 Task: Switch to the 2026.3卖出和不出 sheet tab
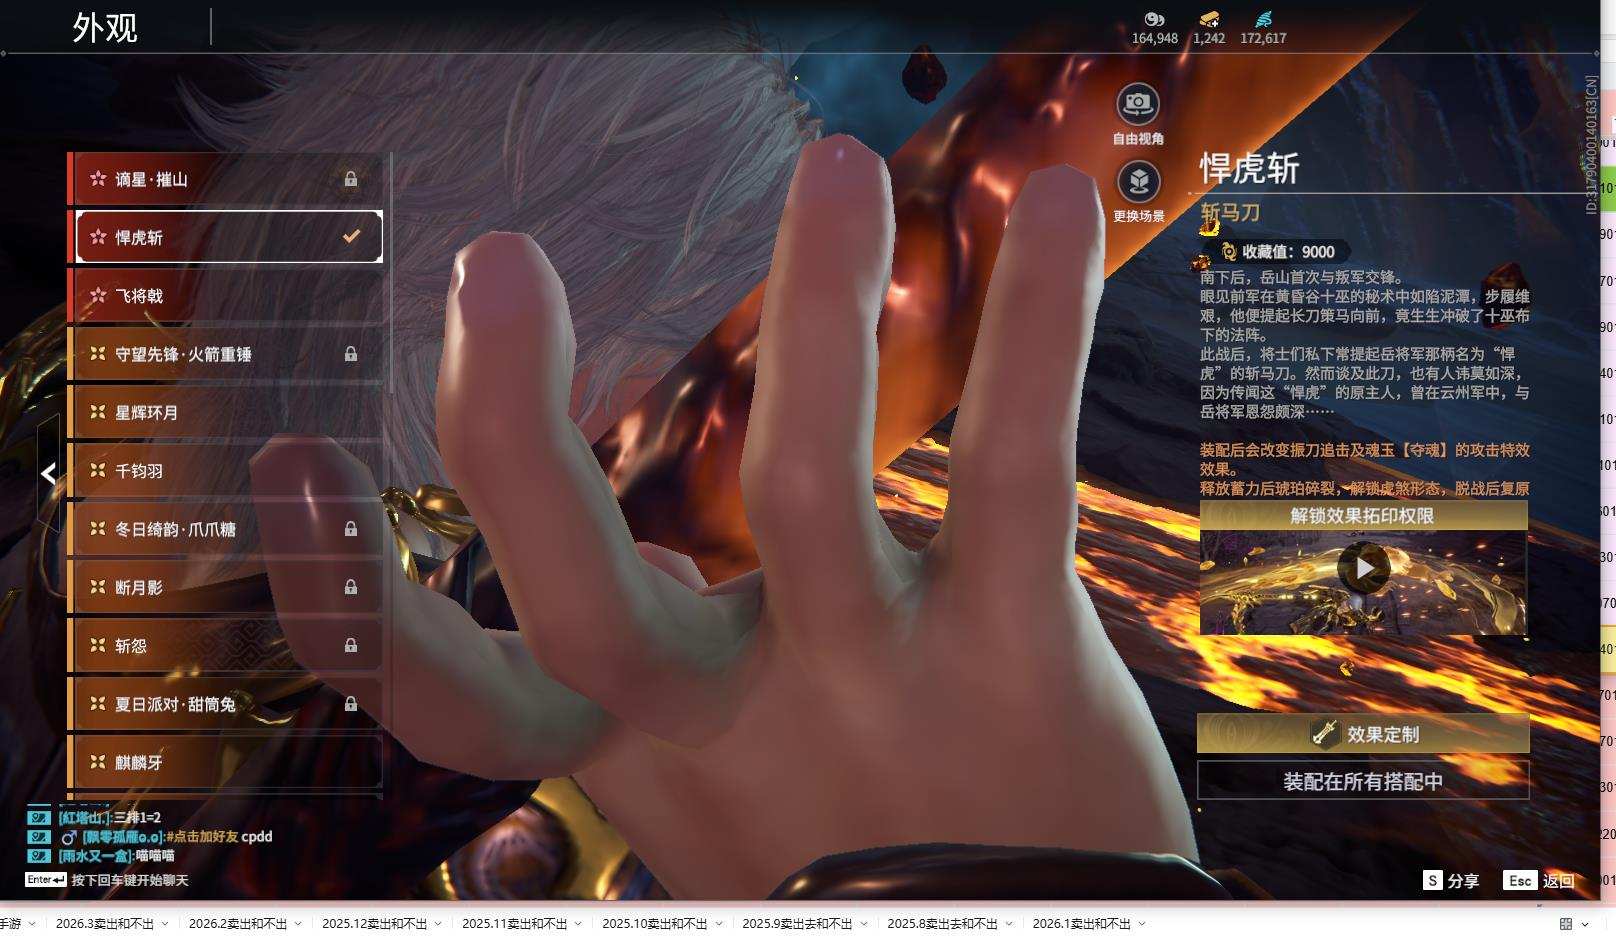(x=105, y=924)
